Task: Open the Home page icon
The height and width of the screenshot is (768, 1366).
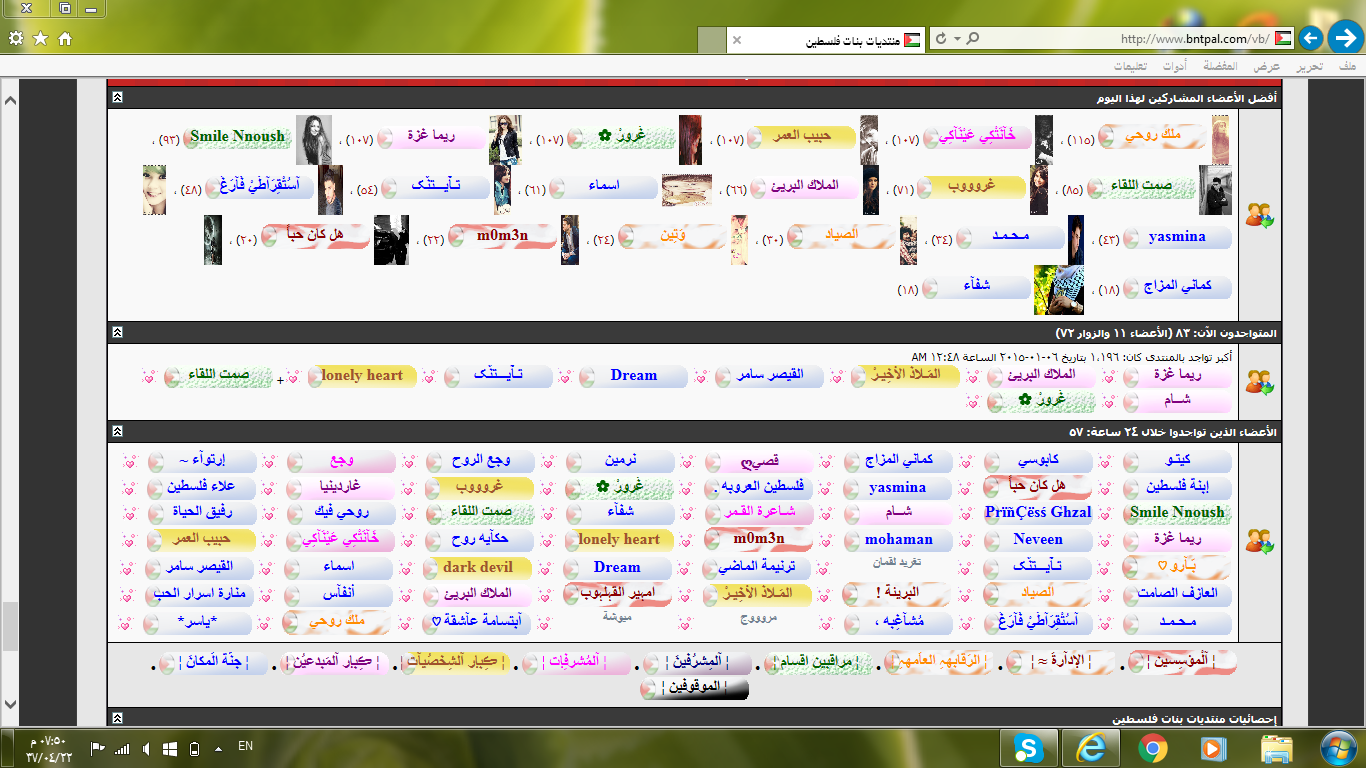Action: (65, 38)
